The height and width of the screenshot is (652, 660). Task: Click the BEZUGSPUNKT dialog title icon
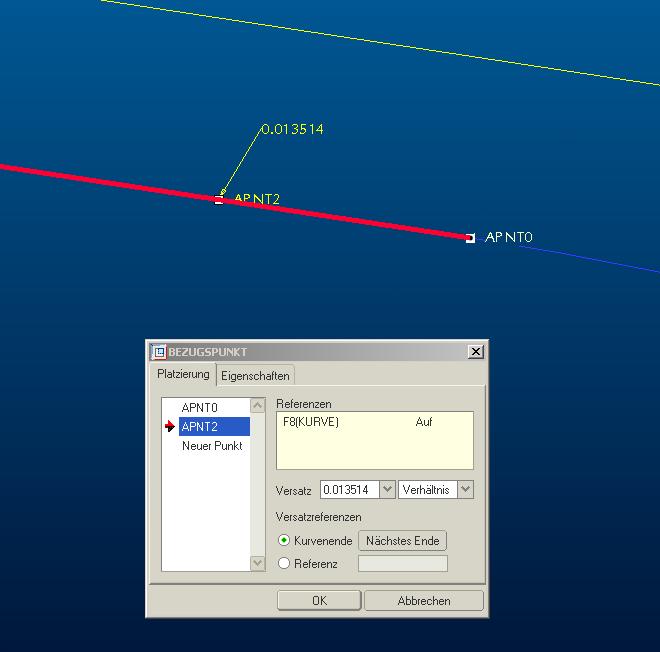point(159,352)
